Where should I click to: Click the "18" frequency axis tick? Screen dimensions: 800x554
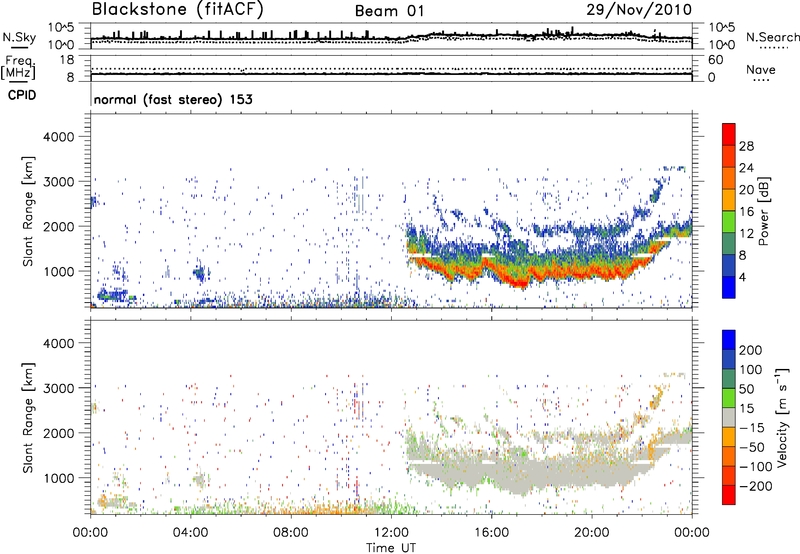click(x=67, y=60)
